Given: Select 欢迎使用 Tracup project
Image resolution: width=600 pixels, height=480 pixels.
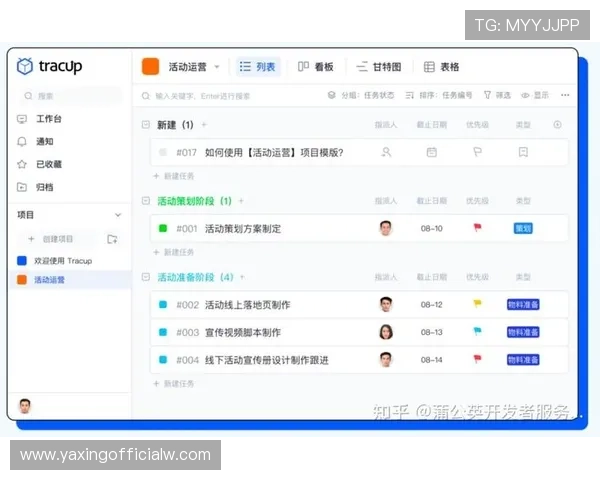Looking at the screenshot, I should coord(70,261).
